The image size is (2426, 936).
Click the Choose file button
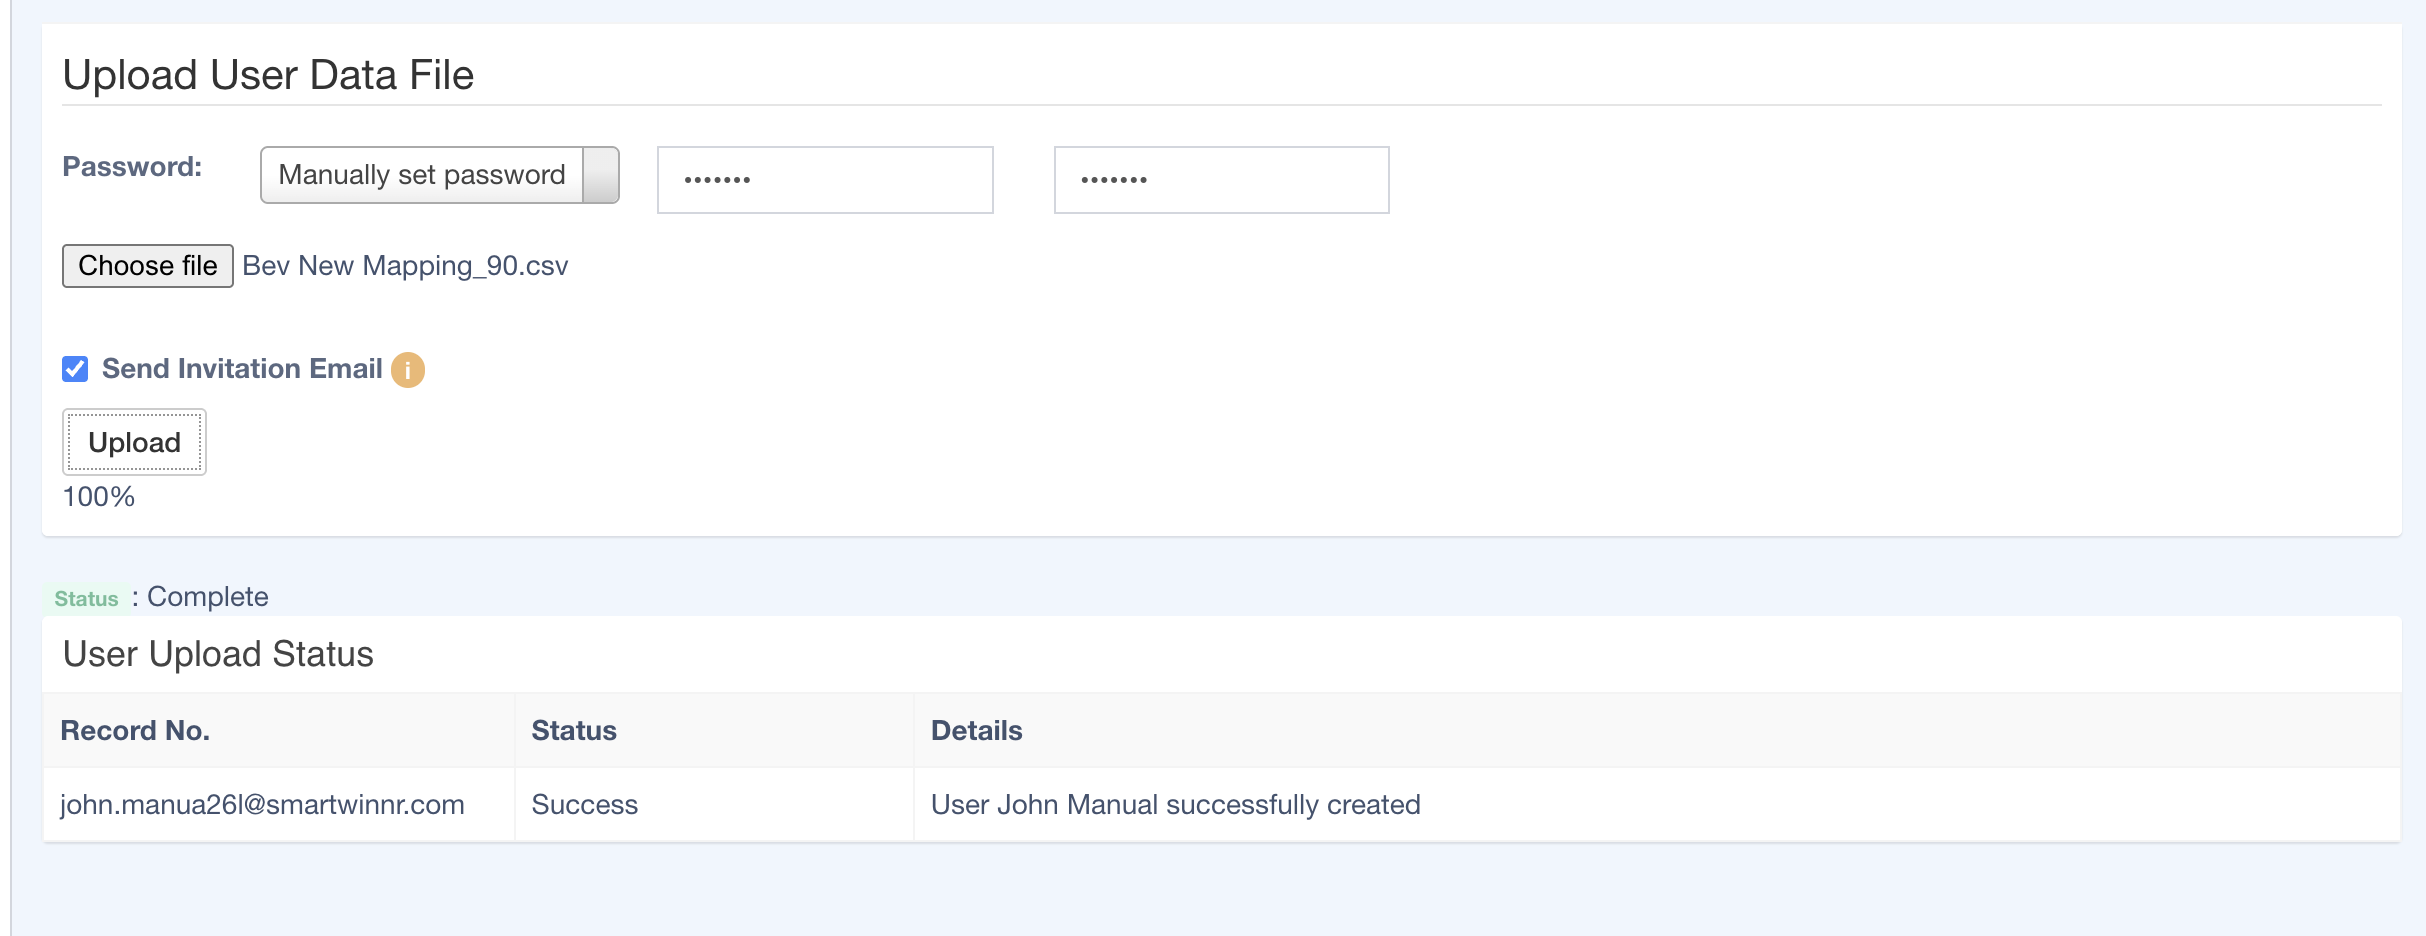148,266
